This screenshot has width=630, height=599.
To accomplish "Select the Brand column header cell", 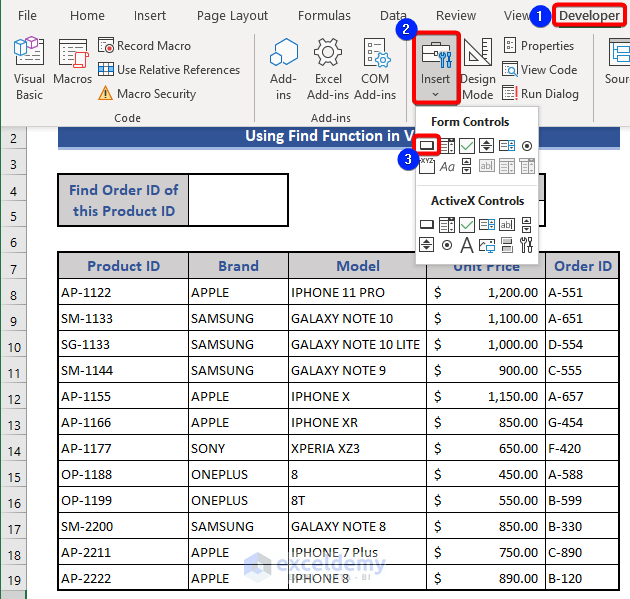I will [x=238, y=266].
